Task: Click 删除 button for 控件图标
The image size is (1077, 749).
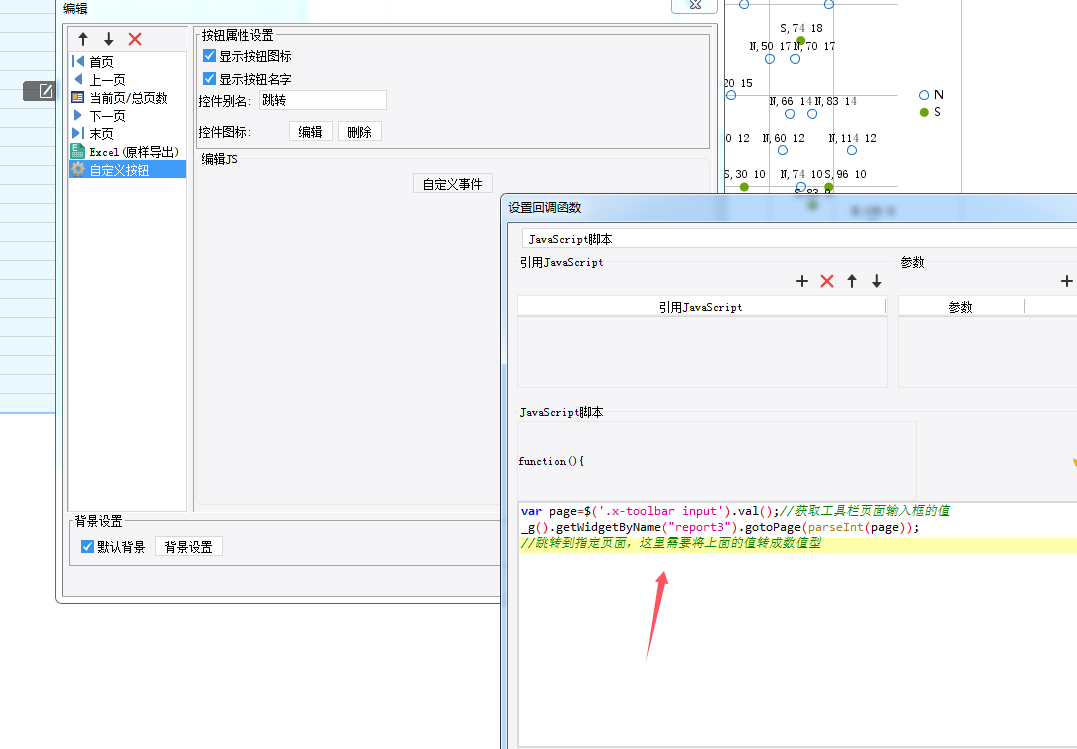Action: pyautogui.click(x=359, y=131)
